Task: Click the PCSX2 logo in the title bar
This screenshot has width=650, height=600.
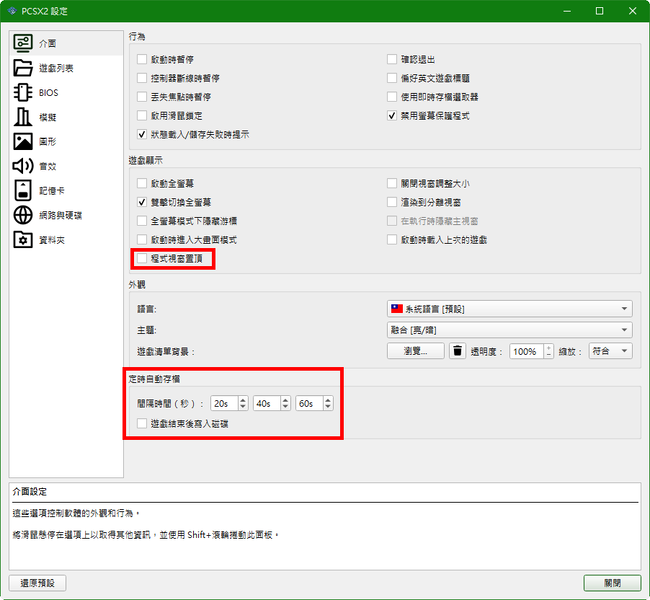Action: [x=12, y=11]
